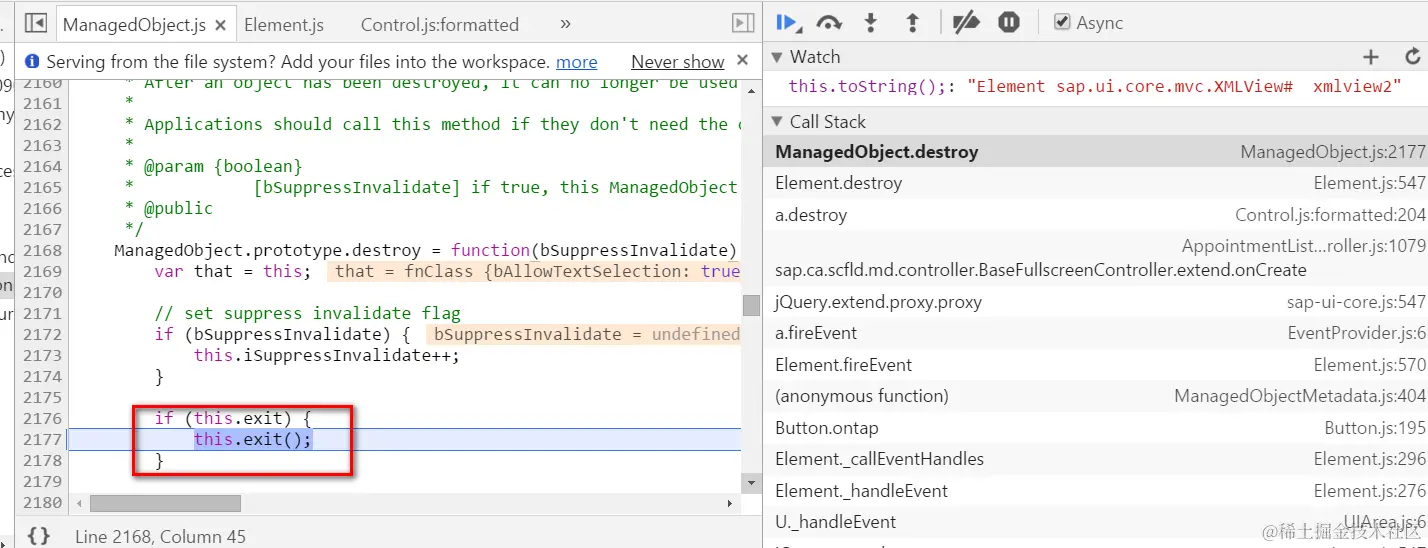This screenshot has width=1428, height=548.
Task: Open the Button.js:195 source link
Action: point(1375,428)
